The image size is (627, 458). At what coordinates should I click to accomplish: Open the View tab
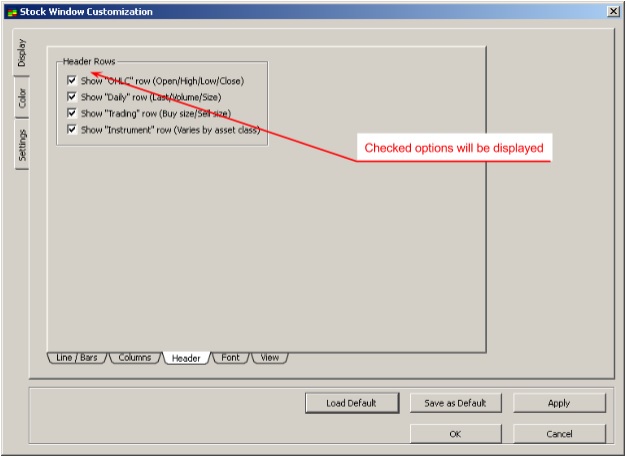point(270,358)
